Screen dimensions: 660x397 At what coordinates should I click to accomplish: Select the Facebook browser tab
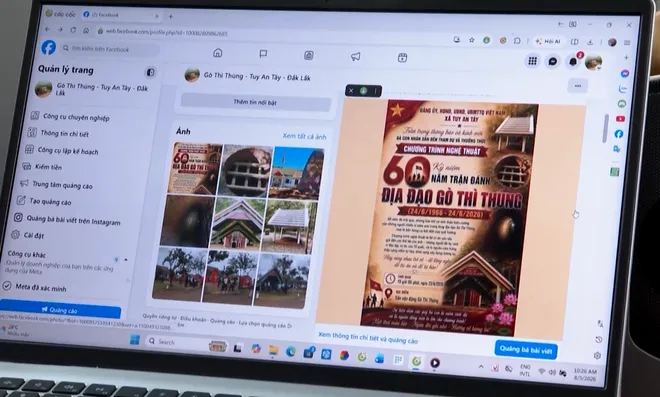tap(120, 15)
